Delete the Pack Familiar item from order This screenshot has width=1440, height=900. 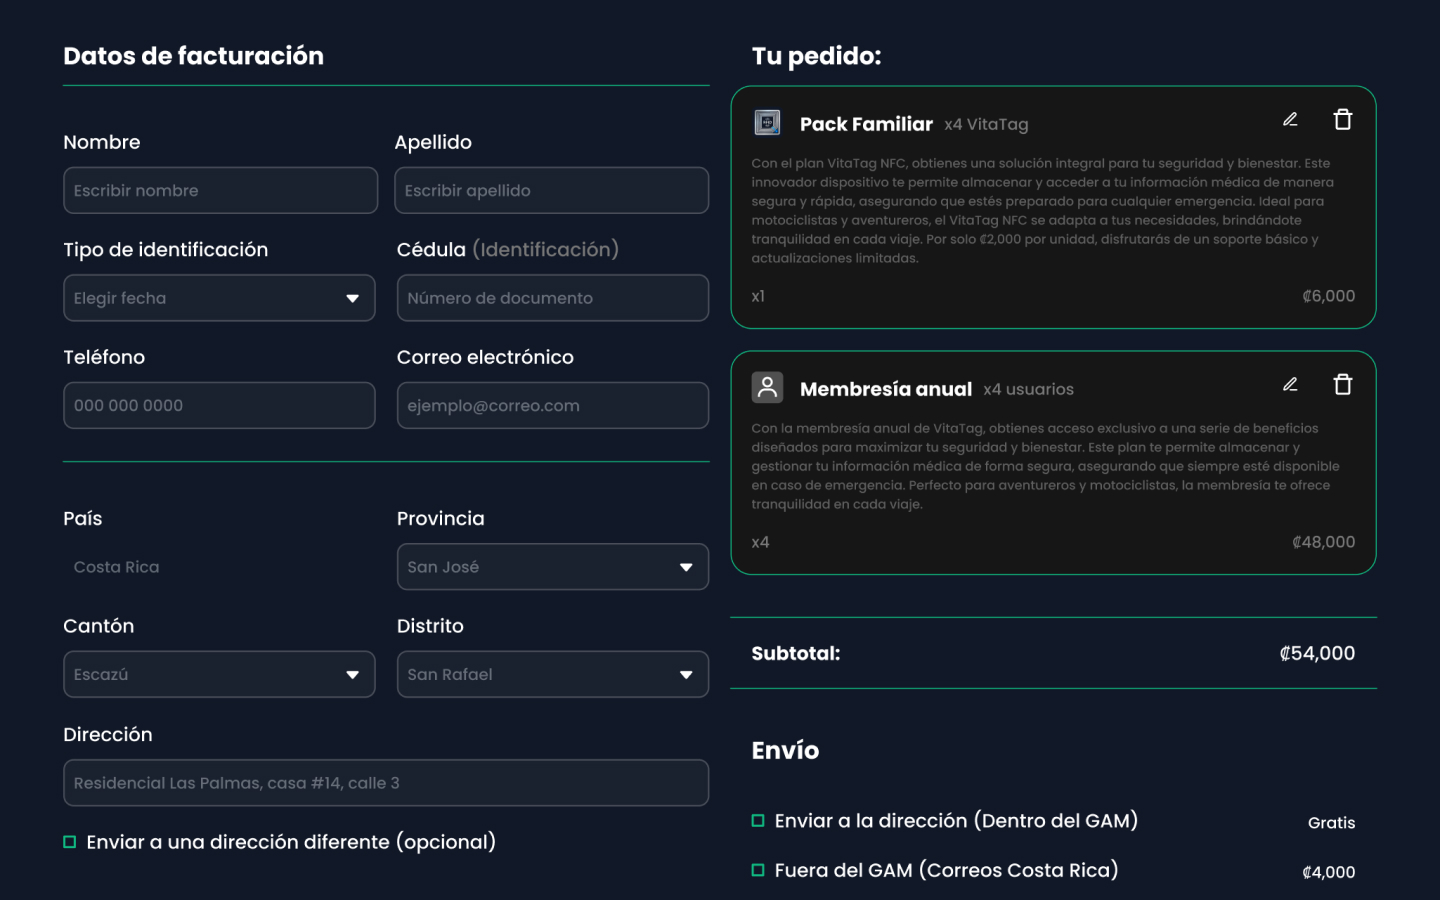[x=1343, y=120]
